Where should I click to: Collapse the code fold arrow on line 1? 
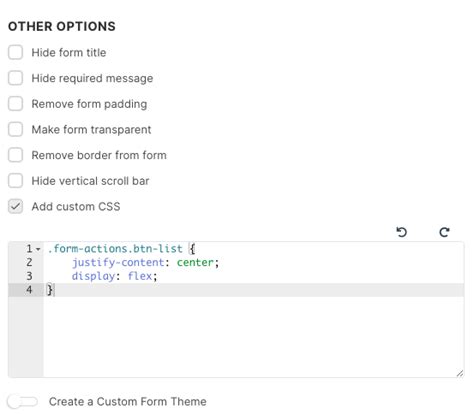tap(38, 249)
